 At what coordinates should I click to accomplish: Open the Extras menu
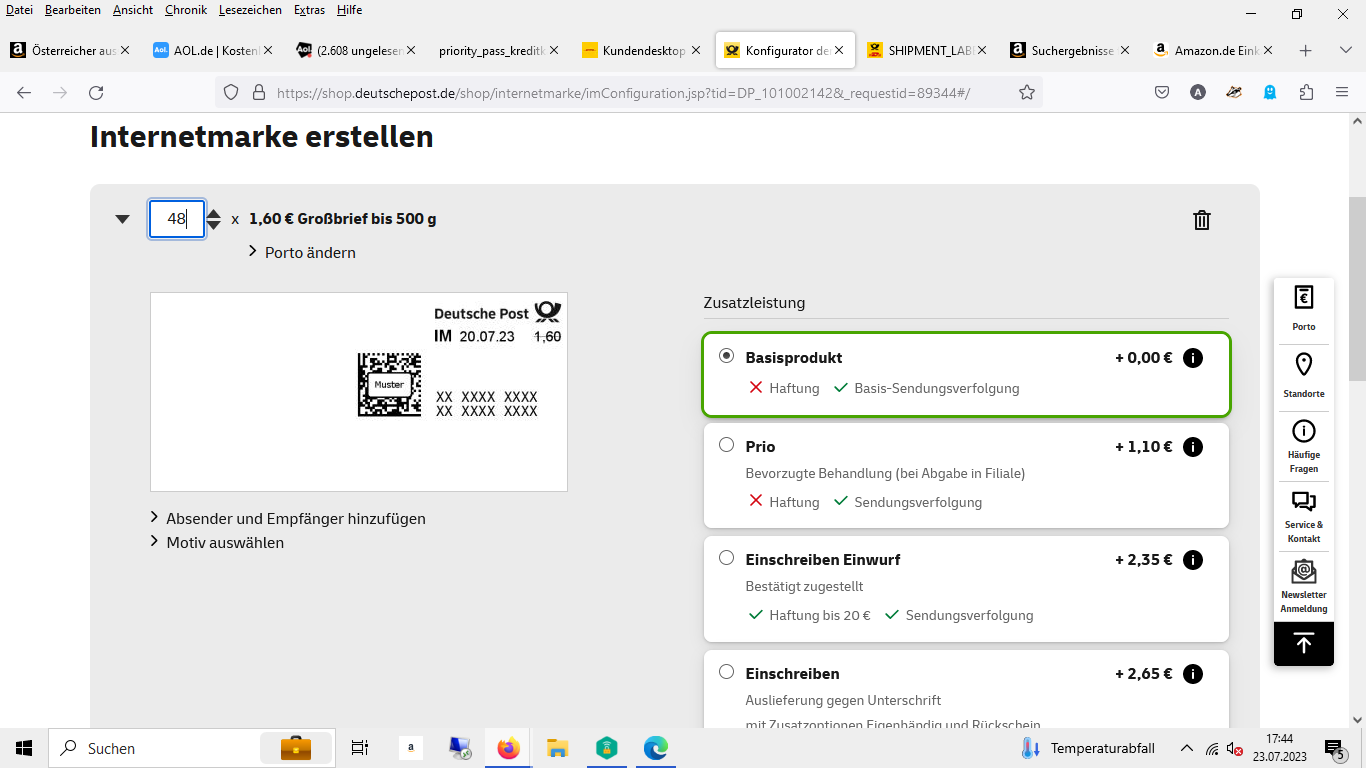coord(309,10)
